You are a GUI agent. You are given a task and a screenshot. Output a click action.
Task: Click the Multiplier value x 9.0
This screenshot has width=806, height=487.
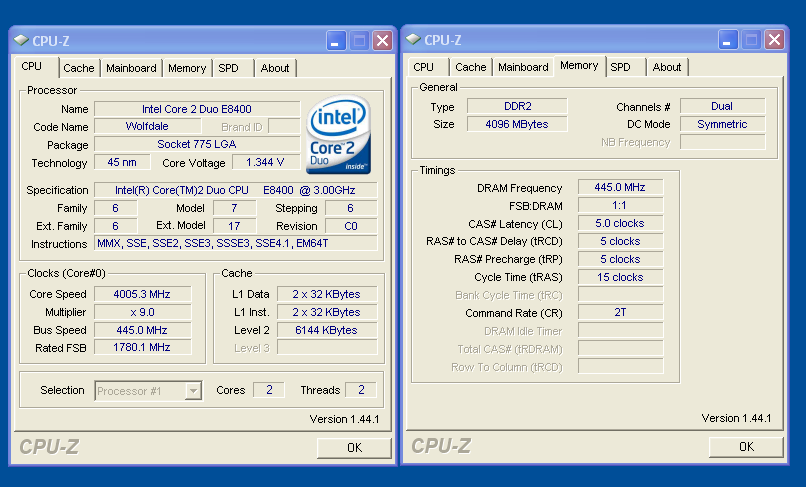[142, 312]
